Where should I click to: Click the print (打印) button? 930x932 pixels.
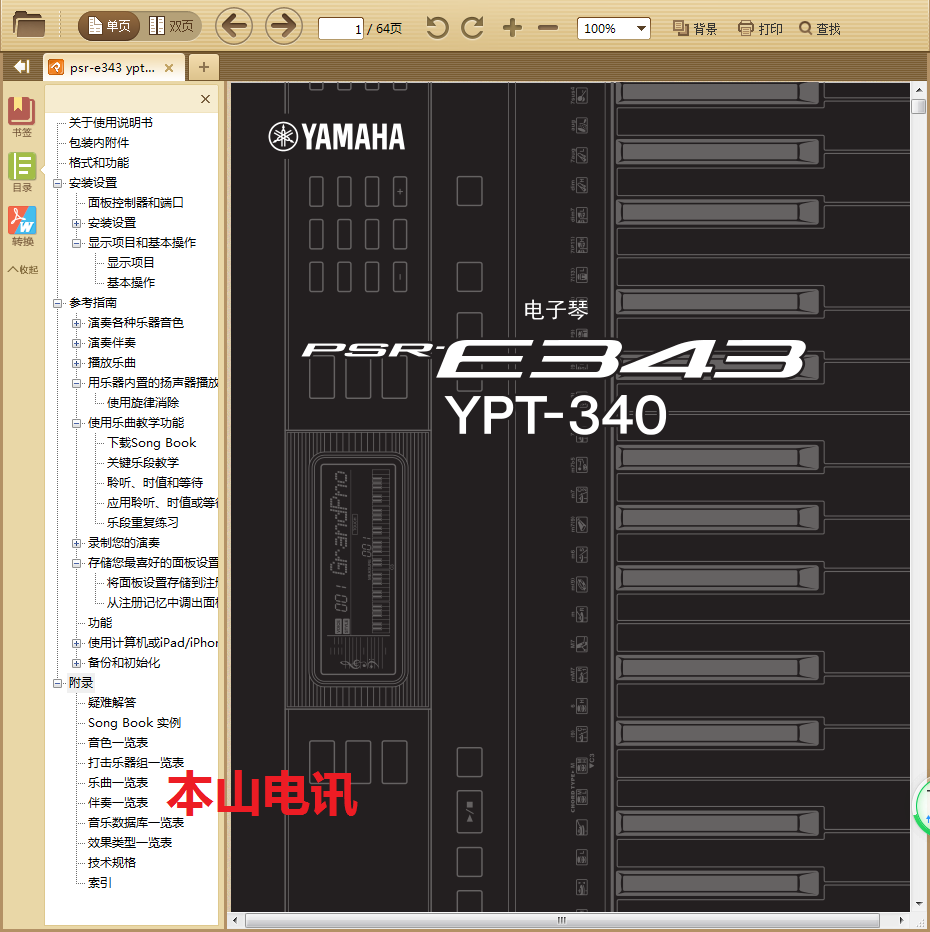(760, 29)
